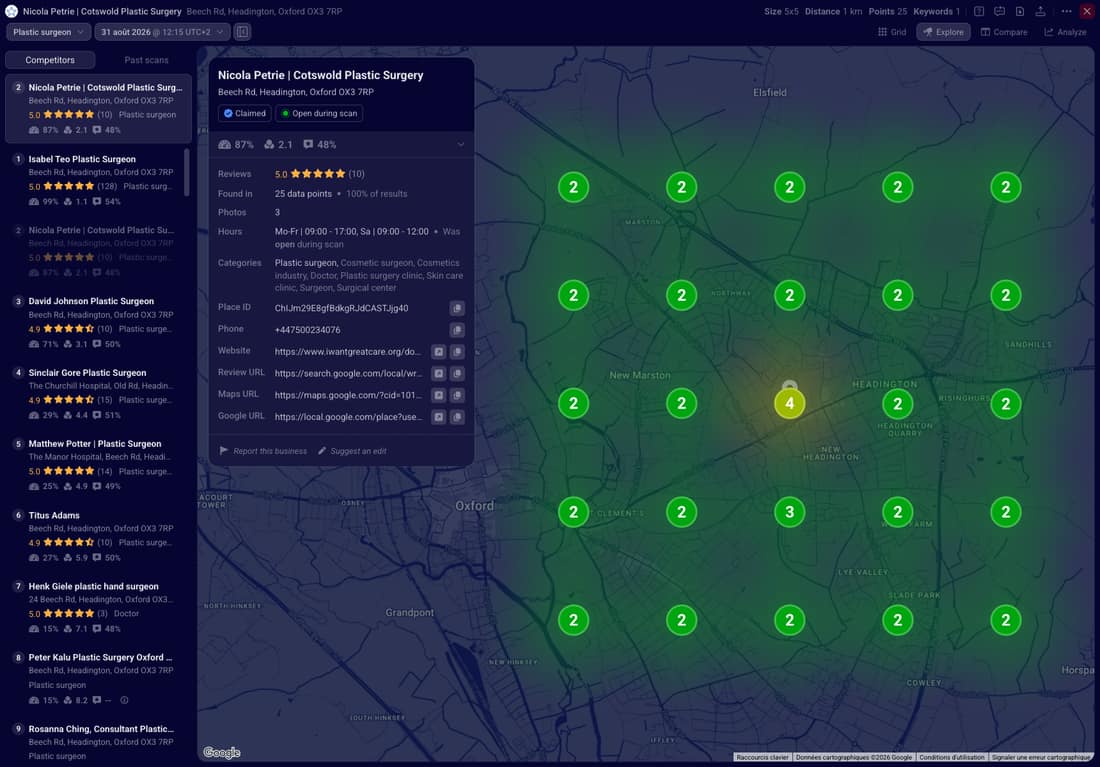Copy the Google URL
Screen dimensions: 1100x767
[457, 417]
